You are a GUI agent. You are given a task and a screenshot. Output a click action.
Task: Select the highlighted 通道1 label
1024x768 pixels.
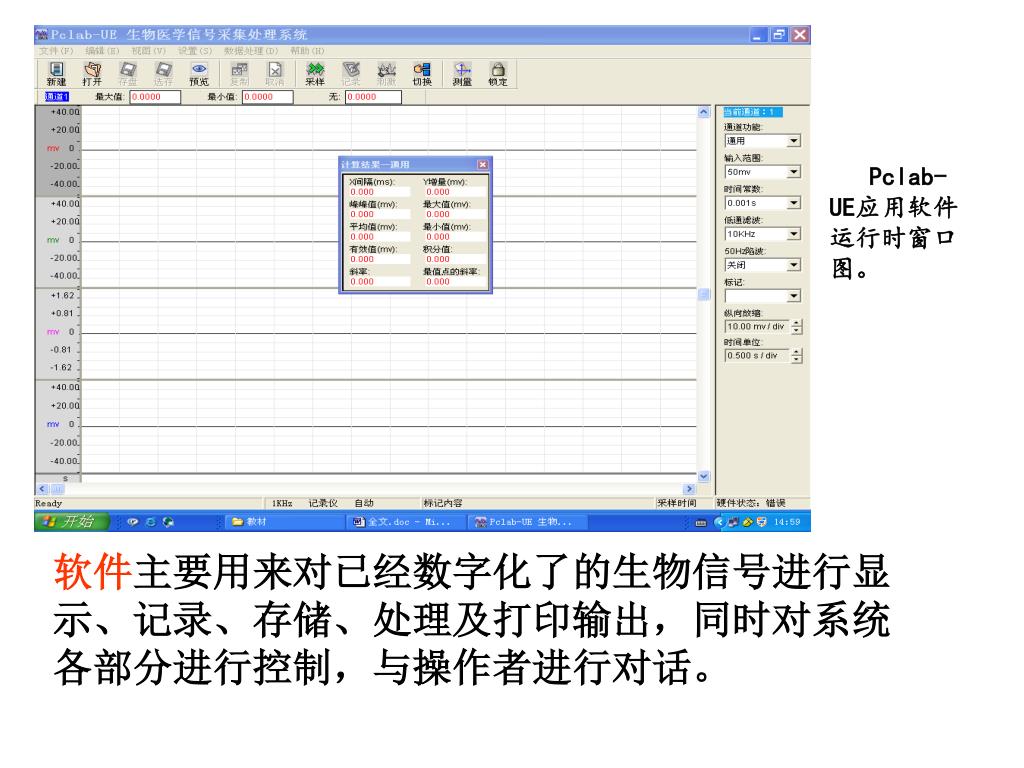pyautogui.click(x=57, y=97)
